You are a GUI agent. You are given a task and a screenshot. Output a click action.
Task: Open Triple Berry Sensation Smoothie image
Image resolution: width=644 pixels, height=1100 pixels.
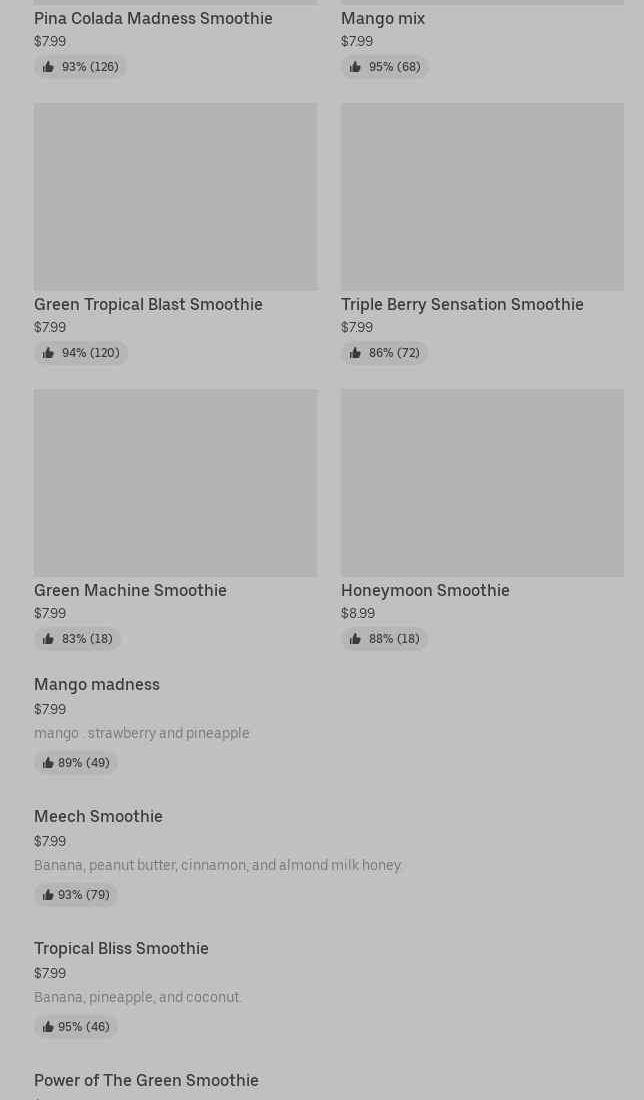tap(482, 197)
